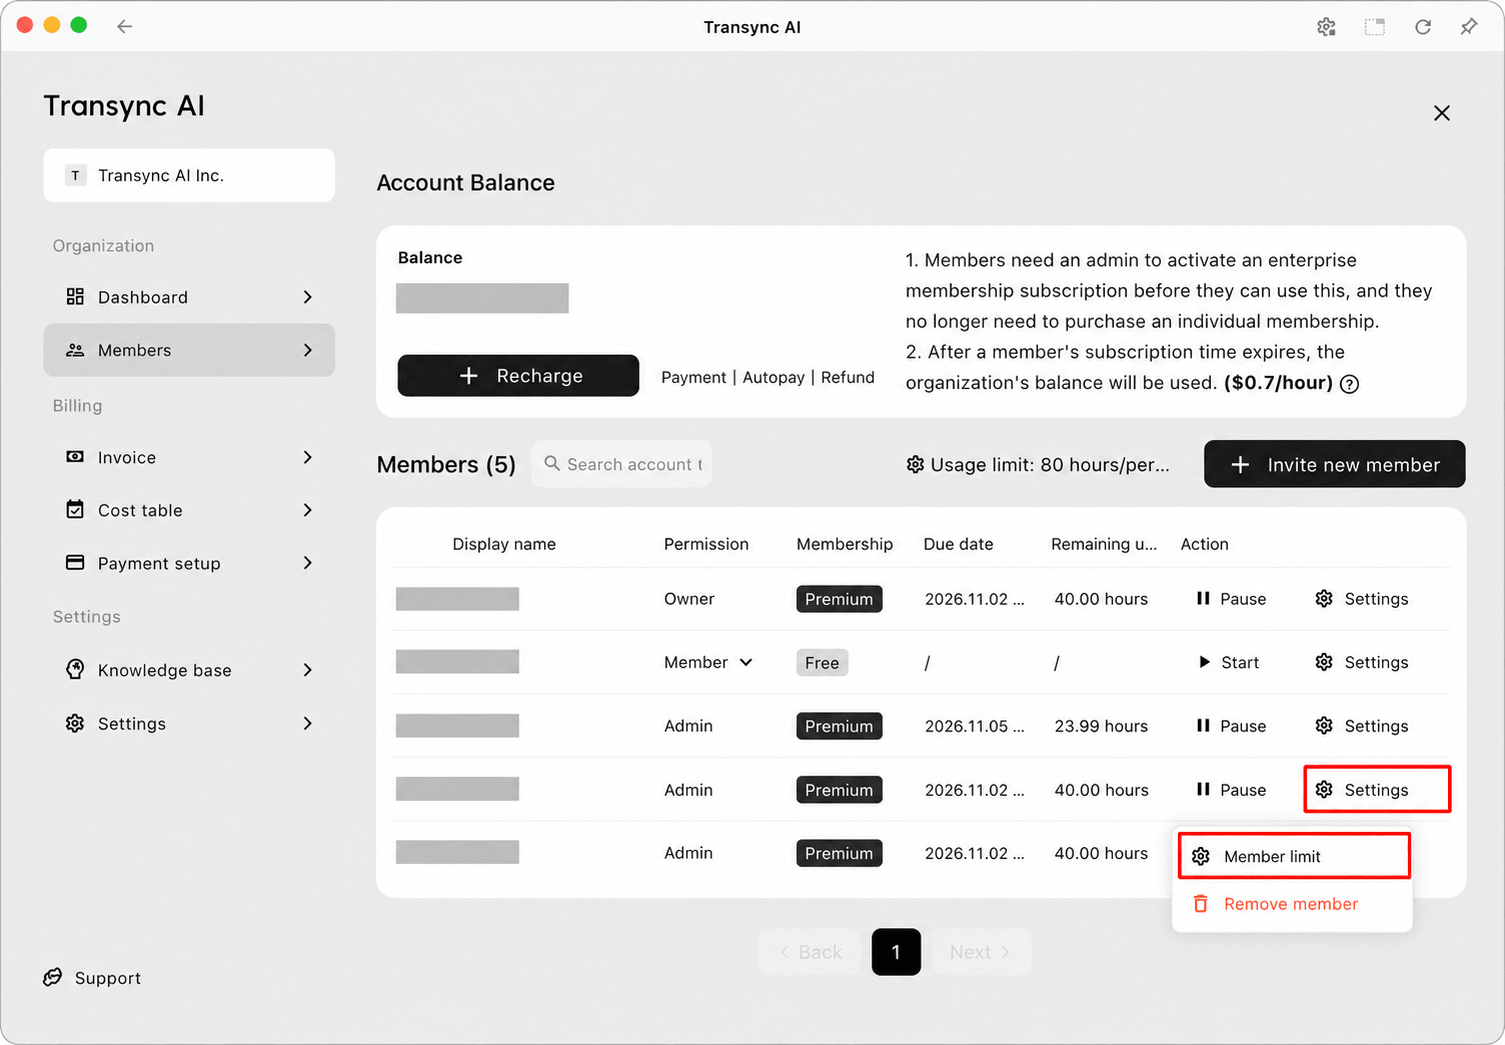Click the Recharge button
Image resolution: width=1505 pixels, height=1045 pixels.
(x=518, y=376)
